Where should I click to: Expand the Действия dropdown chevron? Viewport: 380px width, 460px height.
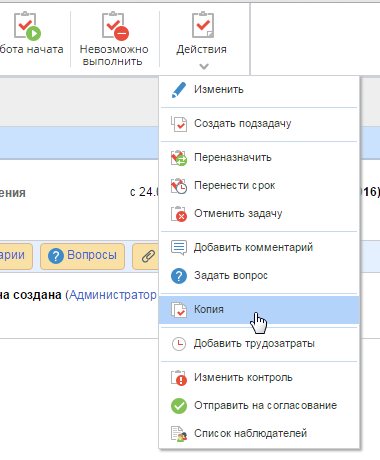click(x=204, y=67)
